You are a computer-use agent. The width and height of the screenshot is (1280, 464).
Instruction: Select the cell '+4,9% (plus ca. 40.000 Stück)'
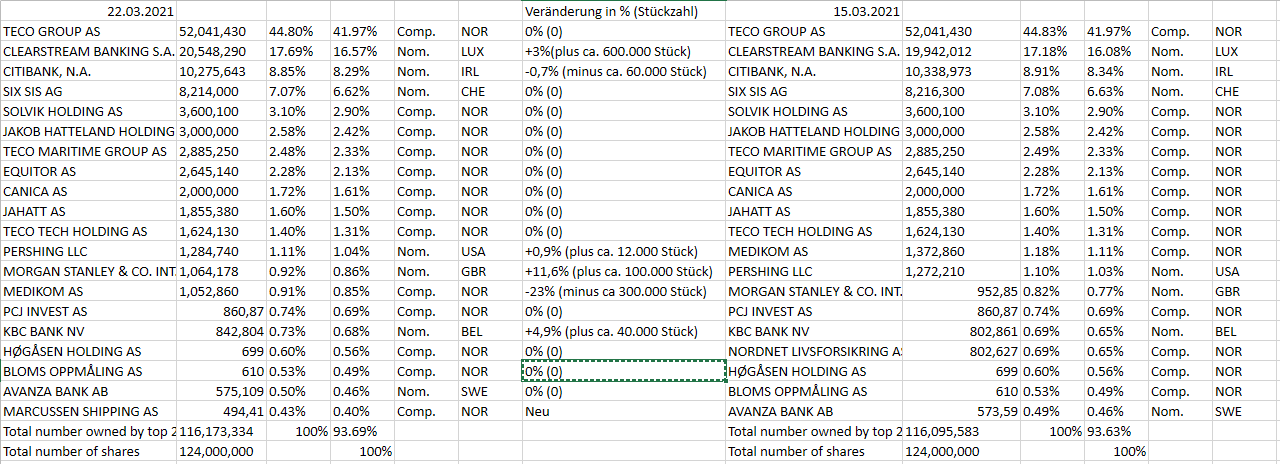[624, 331]
